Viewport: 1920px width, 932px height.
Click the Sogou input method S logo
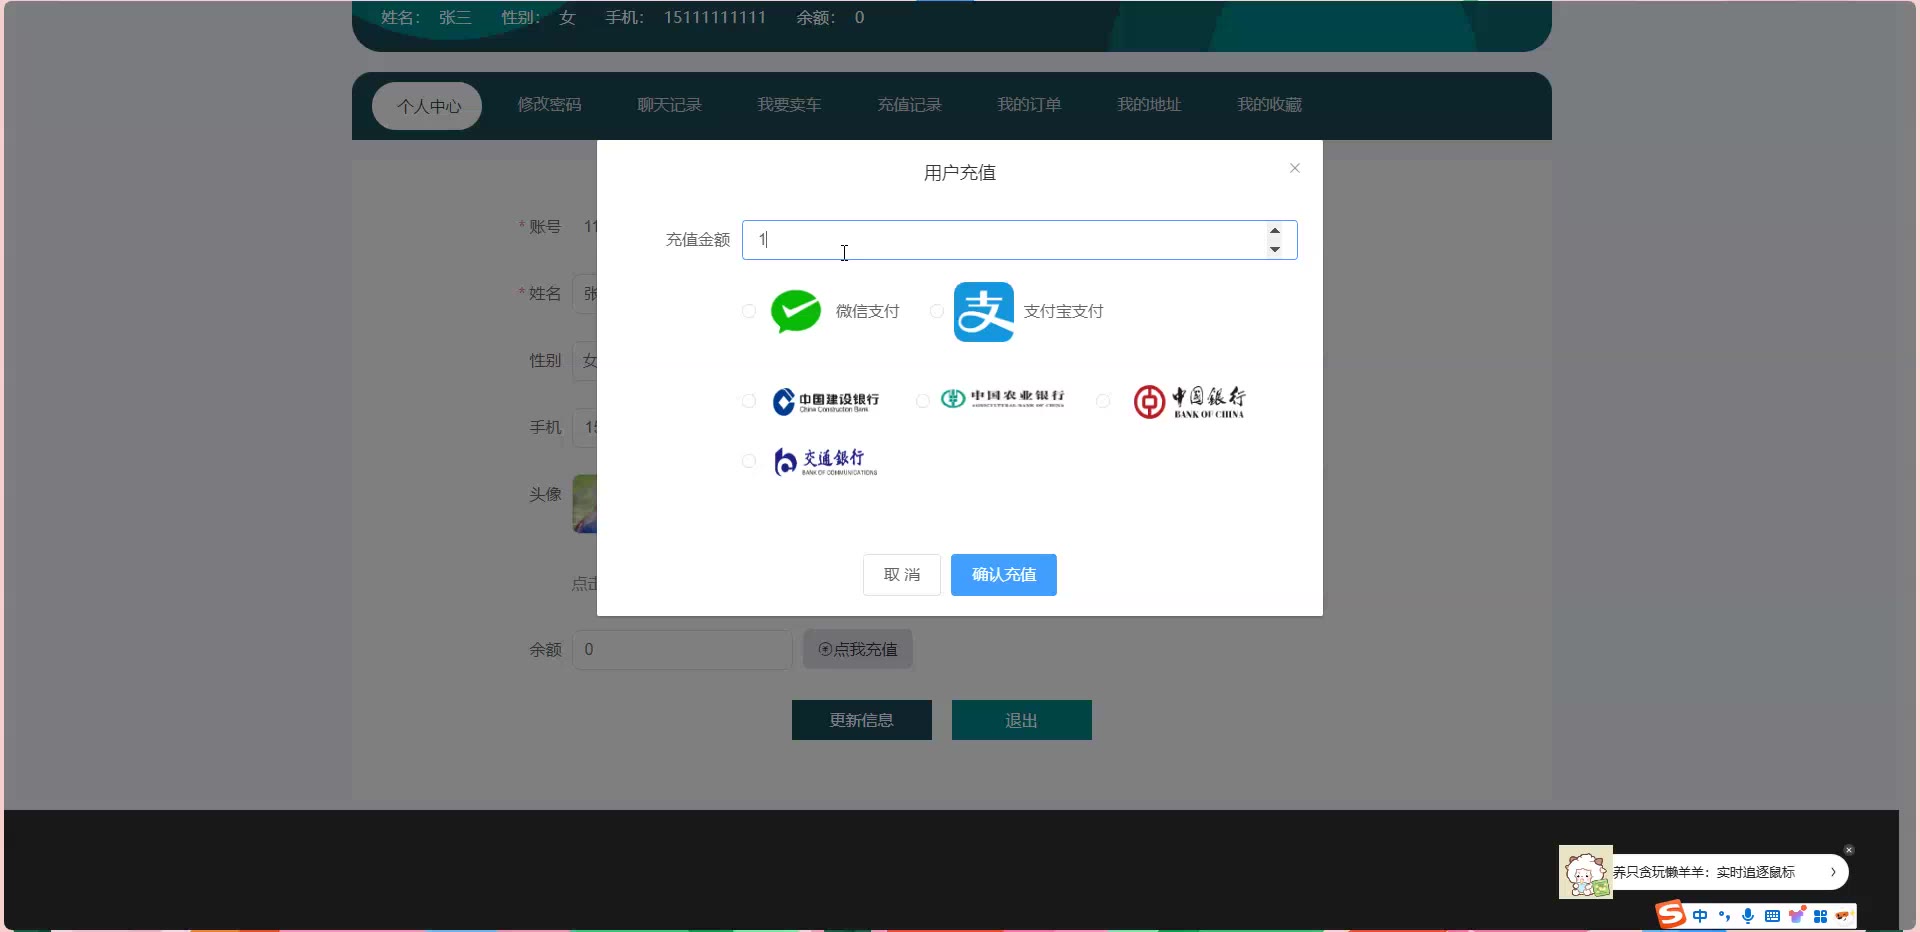point(1671,914)
